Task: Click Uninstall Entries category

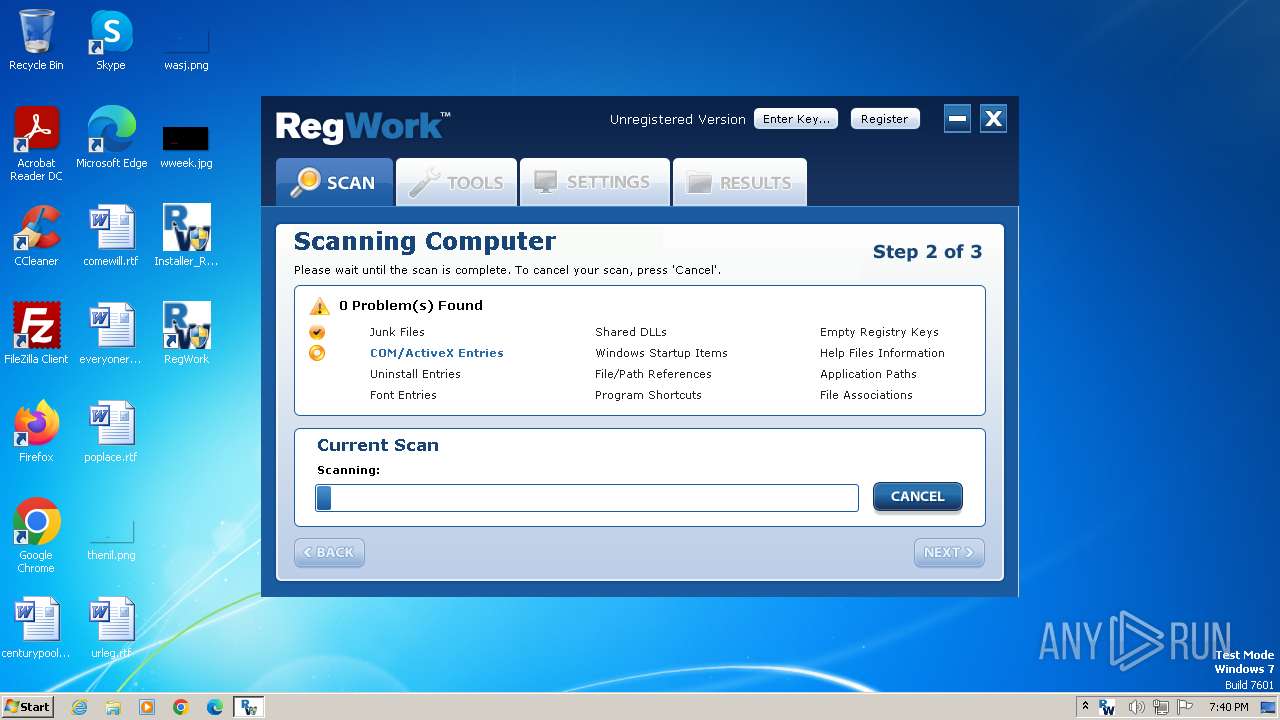Action: [x=415, y=374]
